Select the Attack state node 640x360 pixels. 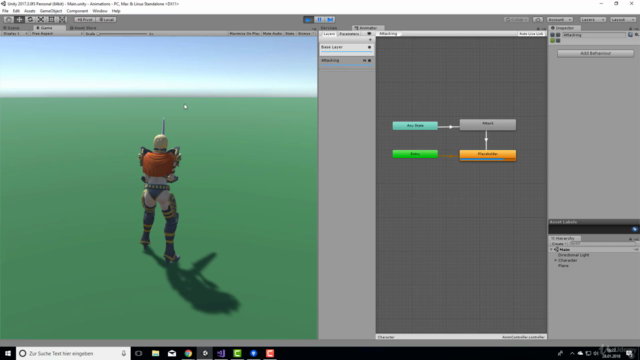click(488, 124)
